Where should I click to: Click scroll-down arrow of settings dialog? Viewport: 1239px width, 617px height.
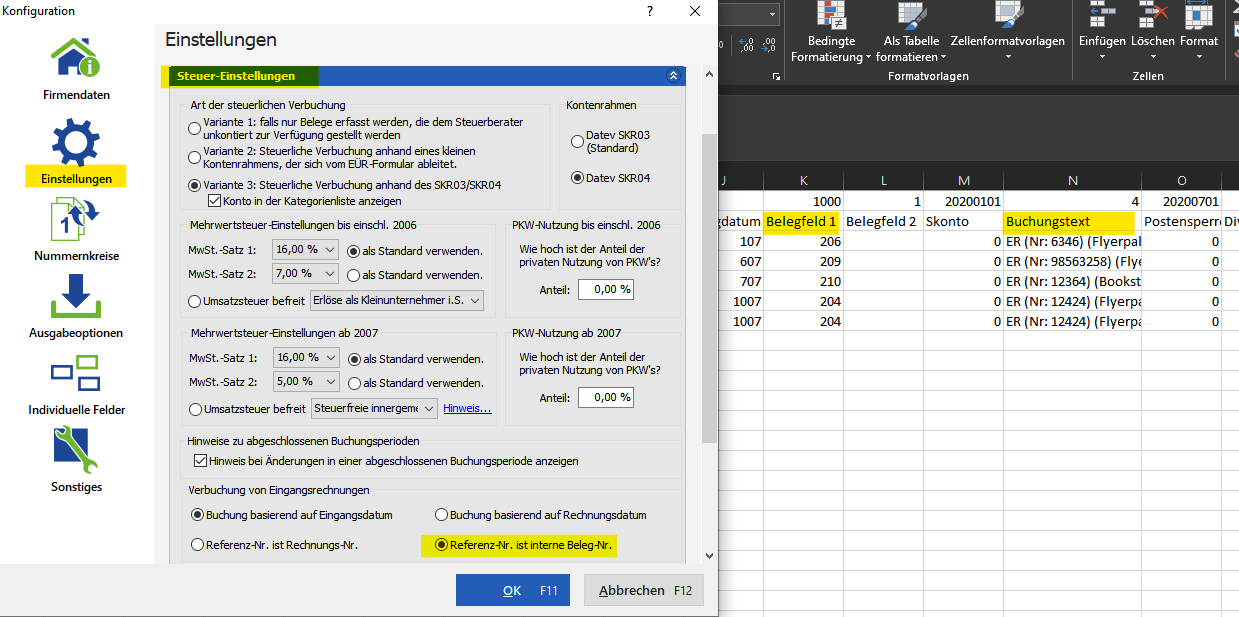[709, 555]
